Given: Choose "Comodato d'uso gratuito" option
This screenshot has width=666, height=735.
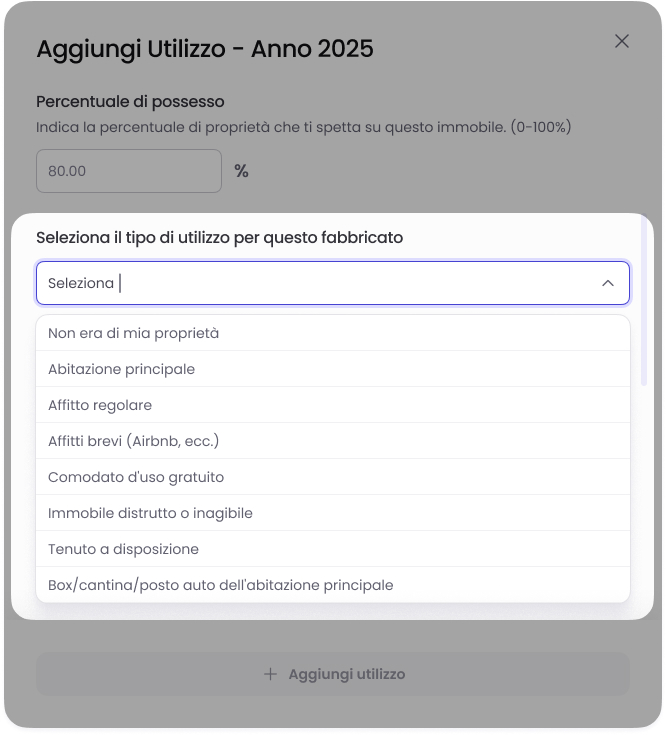Looking at the screenshot, I should [x=136, y=477].
